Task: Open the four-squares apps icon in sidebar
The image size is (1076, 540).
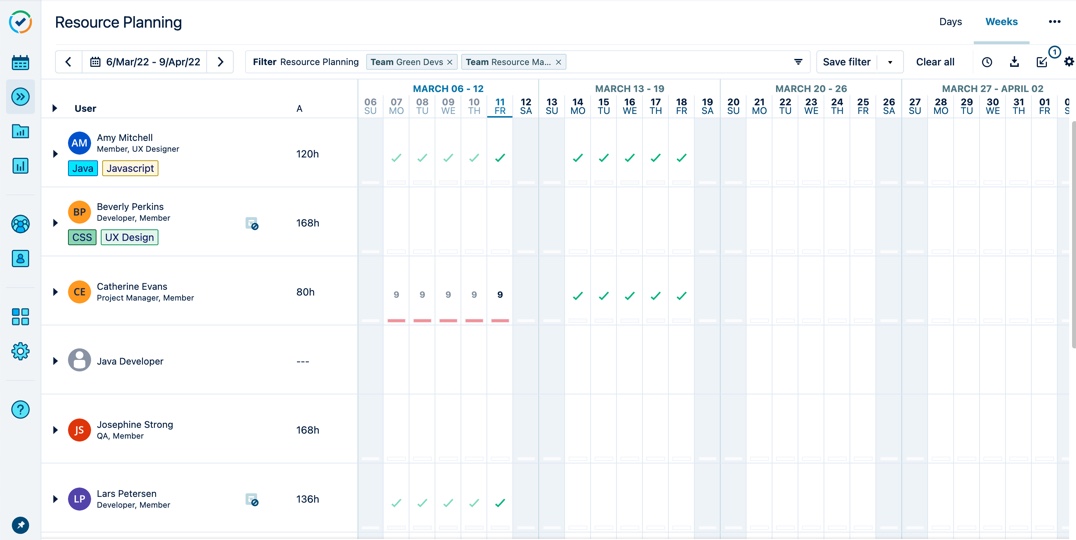Action: [x=20, y=317]
